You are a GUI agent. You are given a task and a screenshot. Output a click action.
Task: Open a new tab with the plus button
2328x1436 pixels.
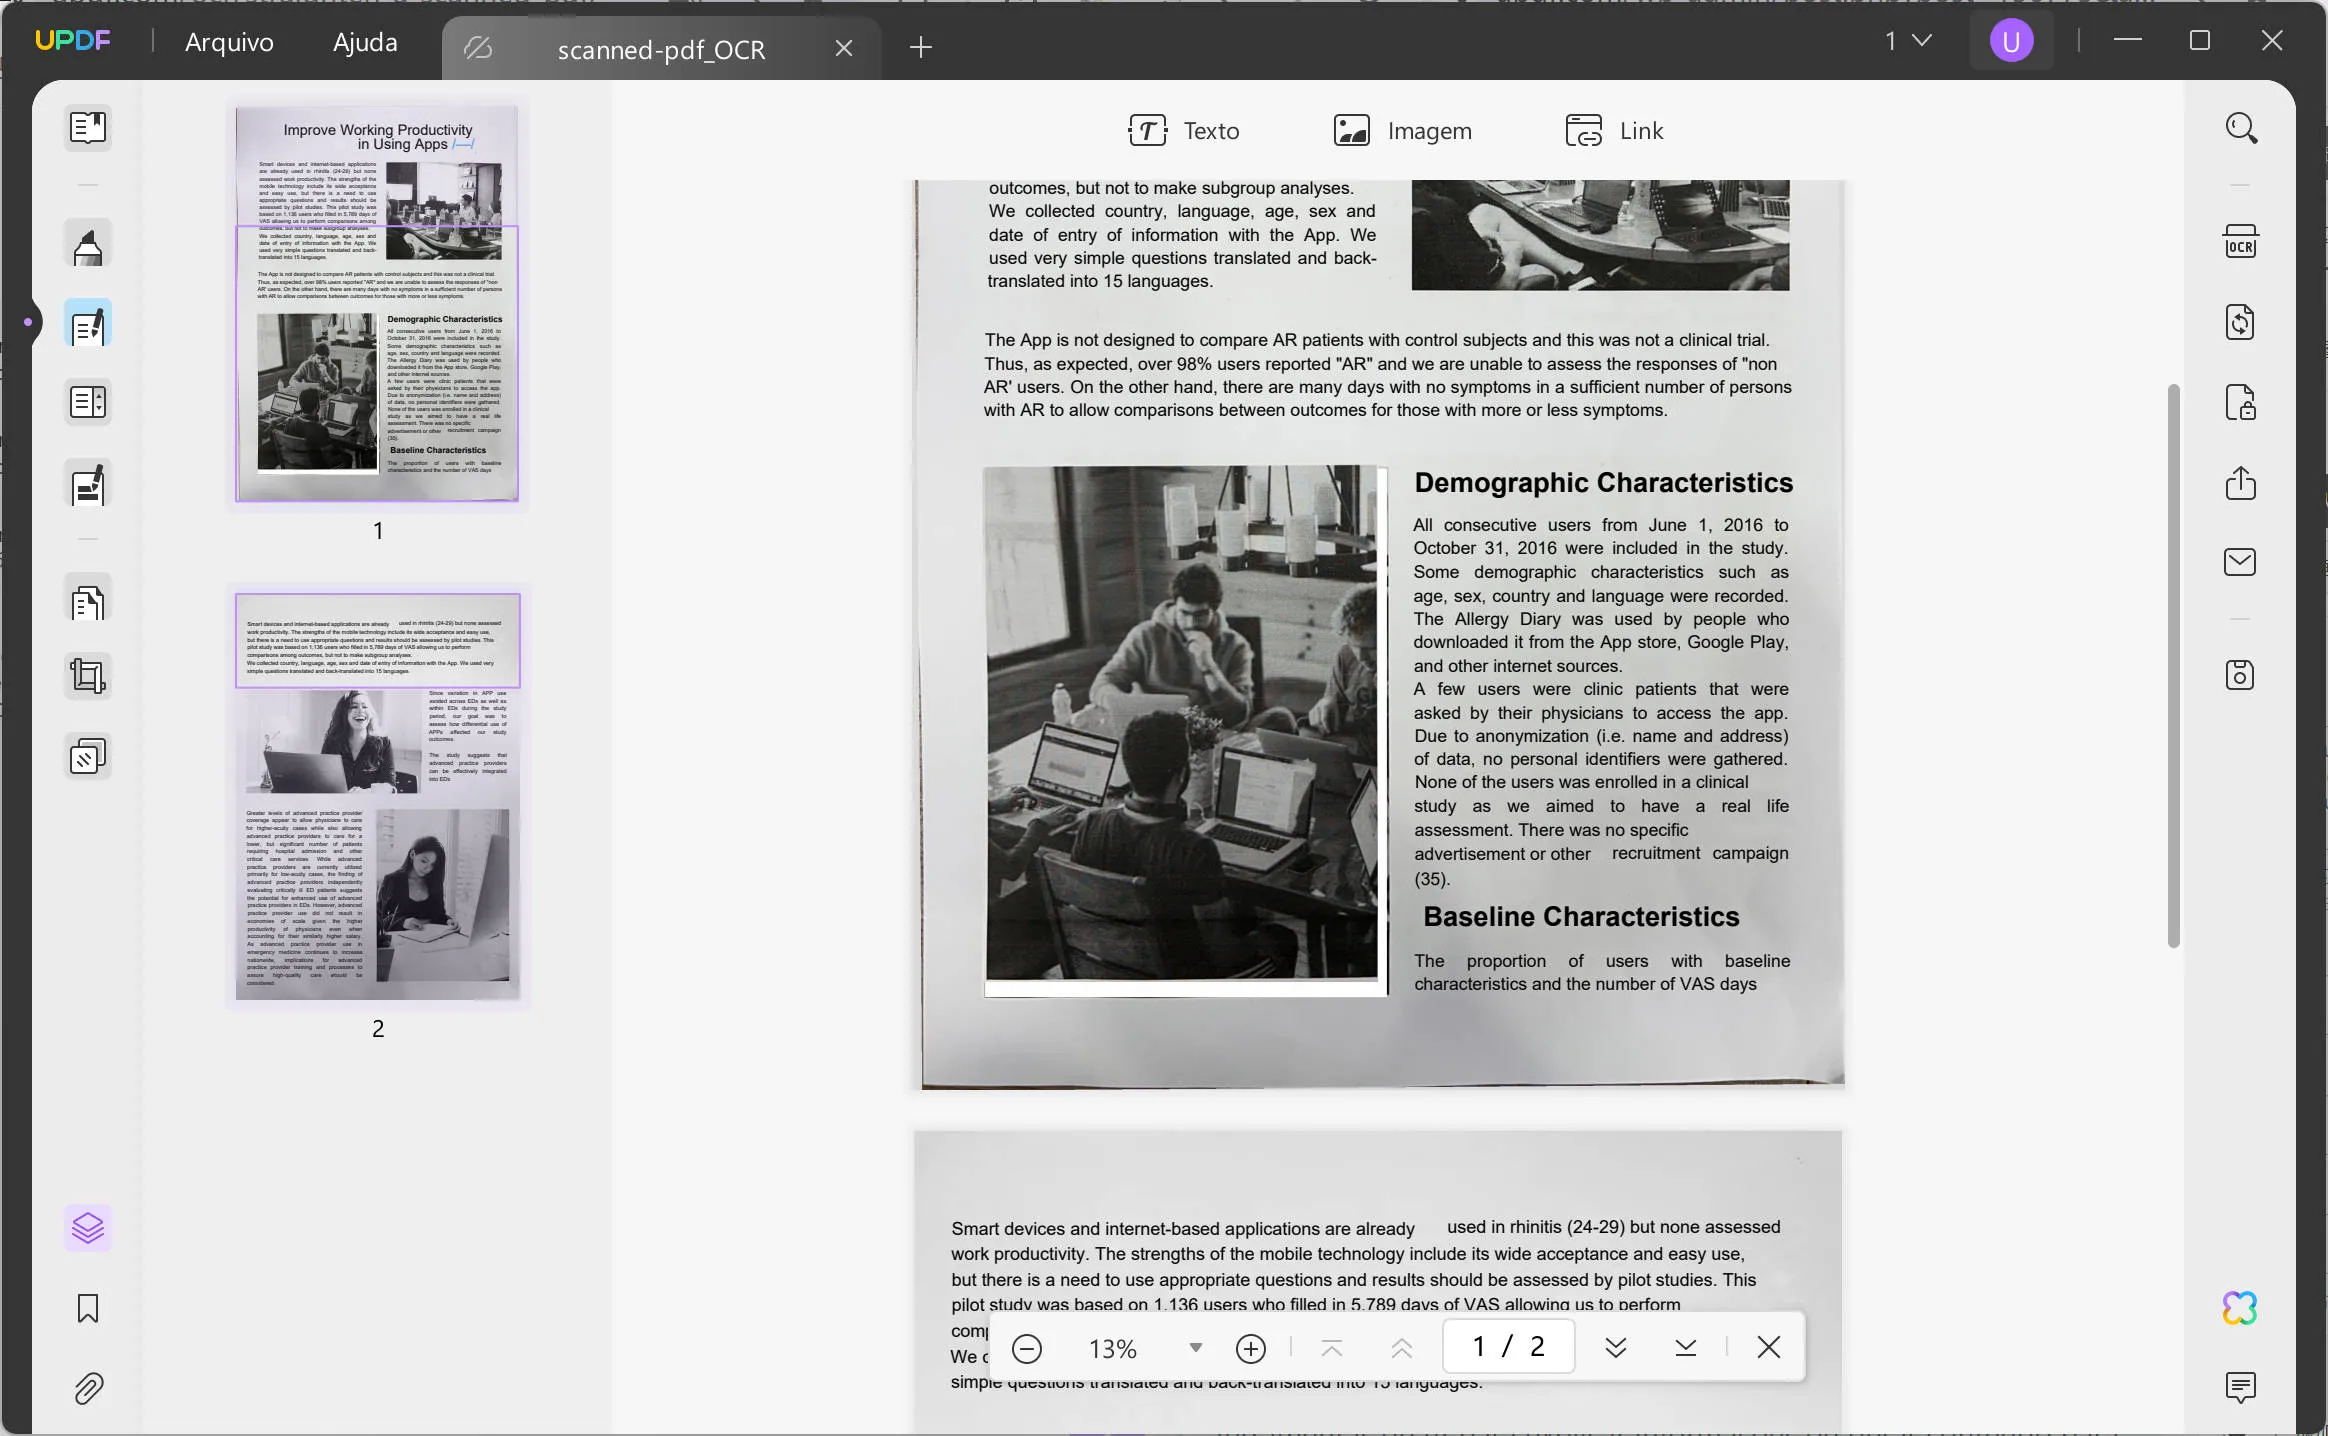point(920,47)
